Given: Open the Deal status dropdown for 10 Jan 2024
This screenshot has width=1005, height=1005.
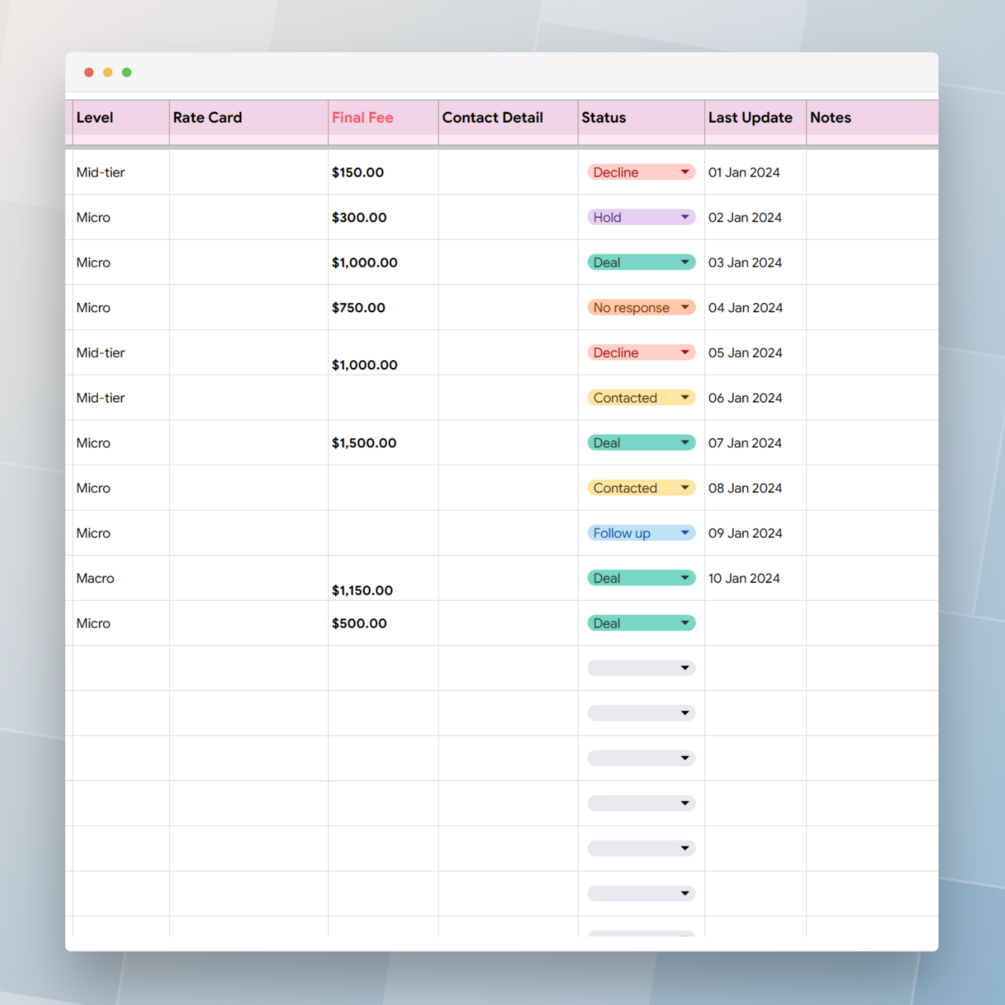Looking at the screenshot, I should click(641, 578).
